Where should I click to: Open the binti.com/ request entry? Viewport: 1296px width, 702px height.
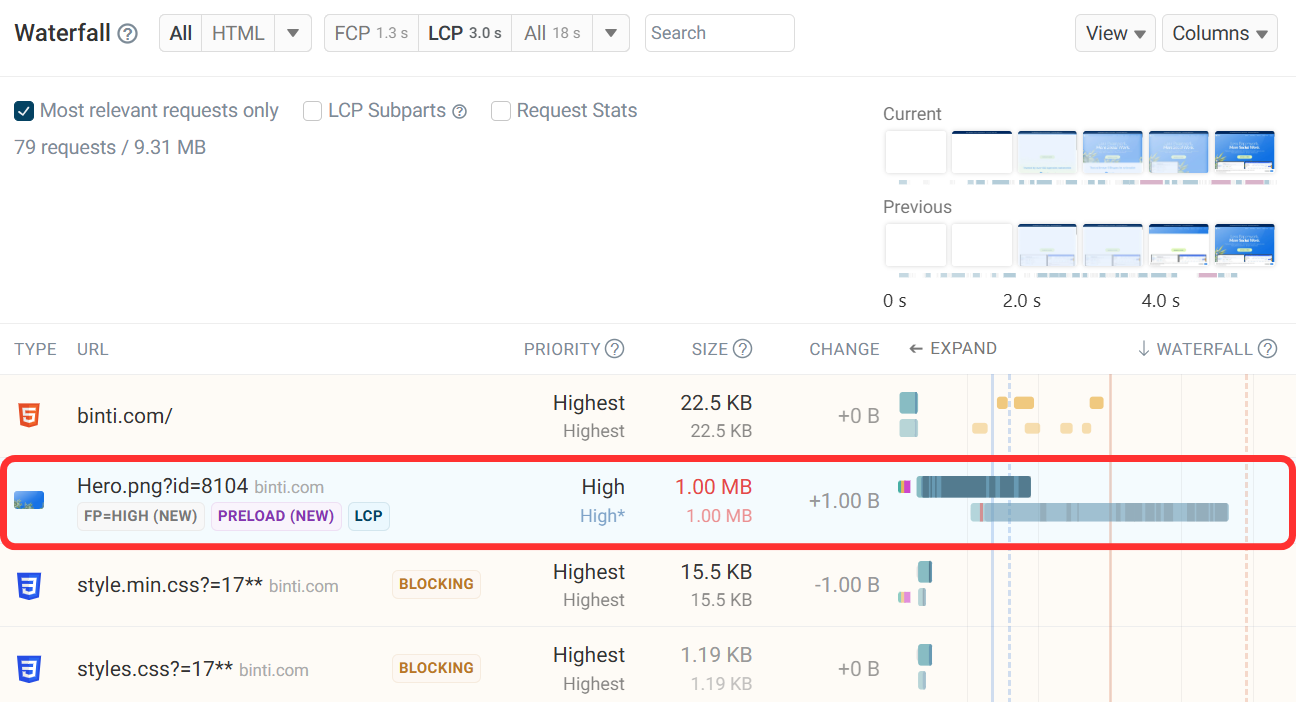pyautogui.click(x=125, y=415)
